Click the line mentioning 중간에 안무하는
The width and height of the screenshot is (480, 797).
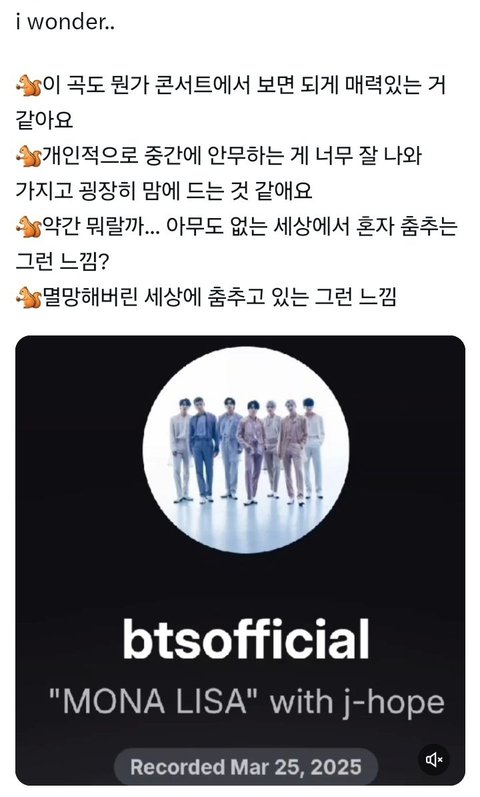tap(219, 156)
